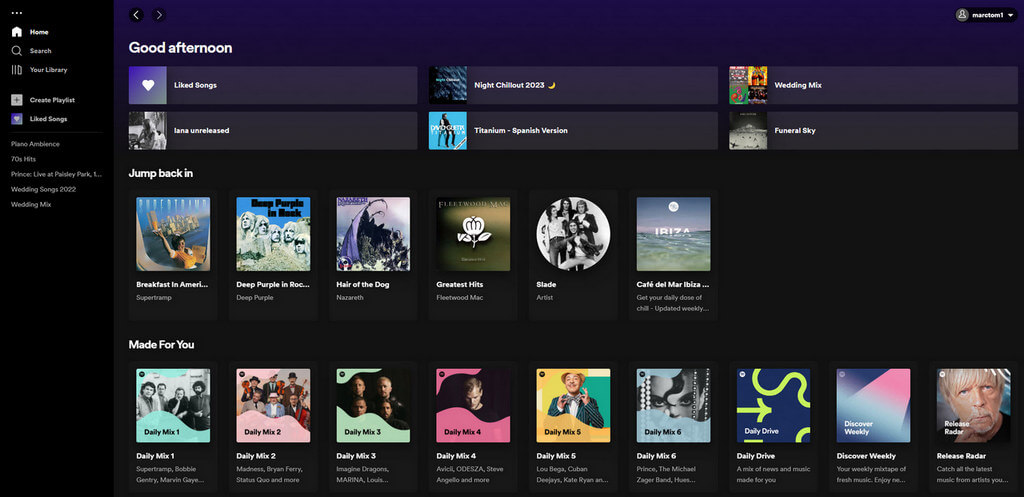Click the Discover Weekly cover
This screenshot has width=1024, height=497.
874,406
